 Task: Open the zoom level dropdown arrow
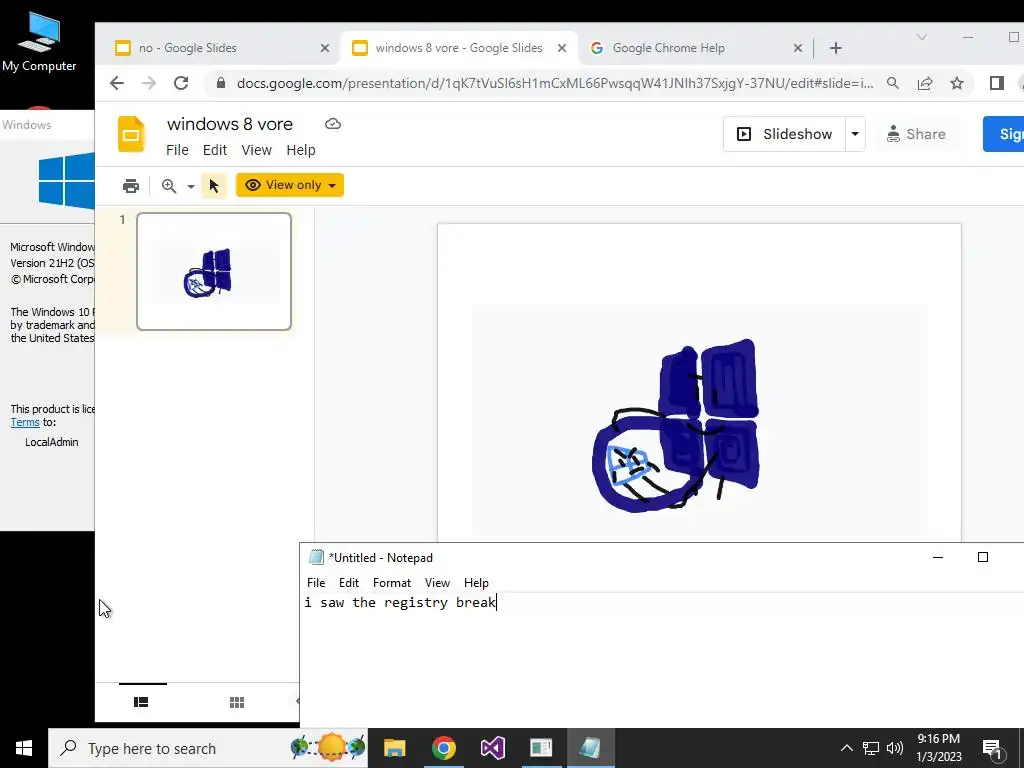pyautogui.click(x=191, y=187)
